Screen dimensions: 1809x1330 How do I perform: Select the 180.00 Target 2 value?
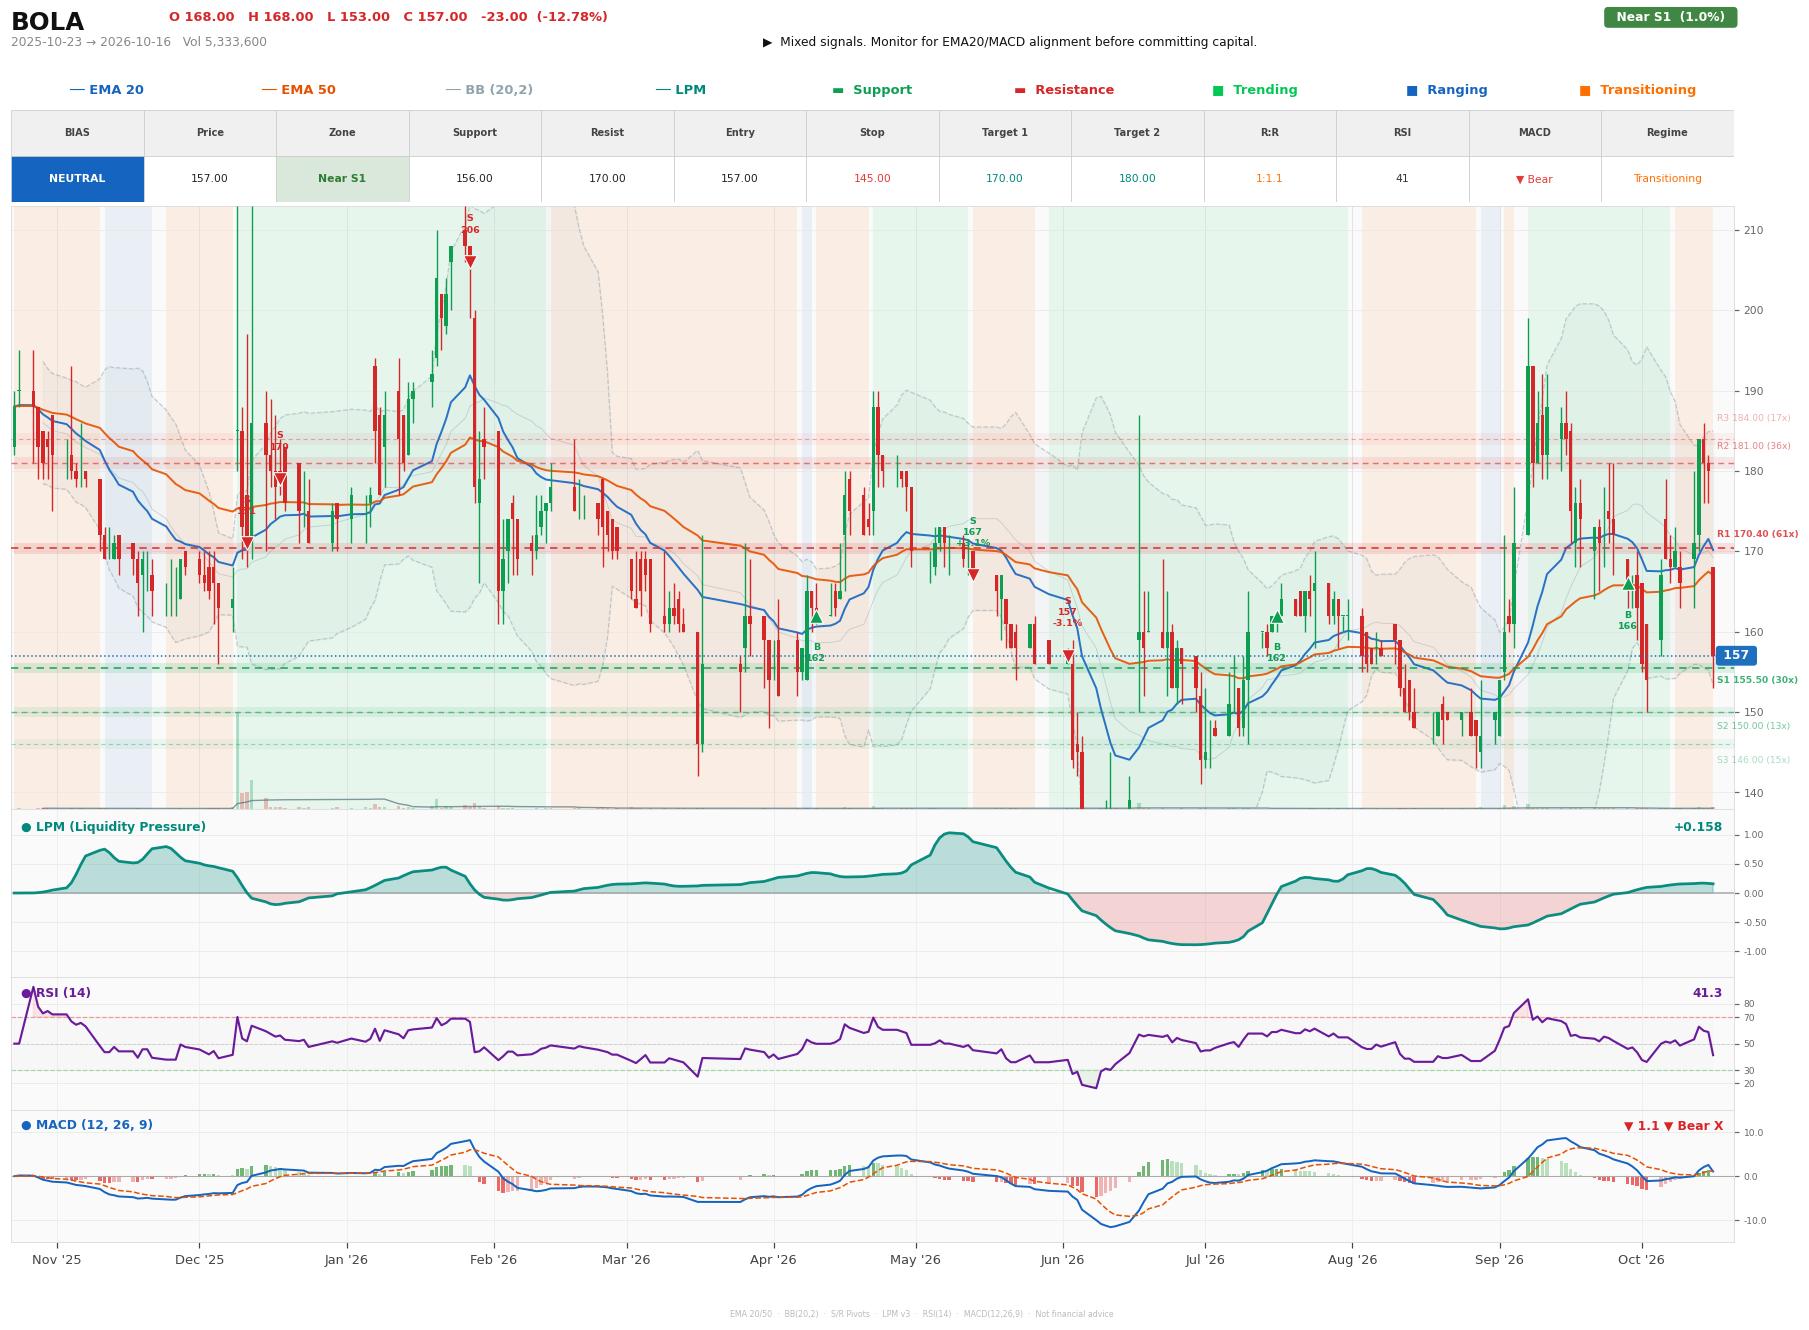(1137, 179)
